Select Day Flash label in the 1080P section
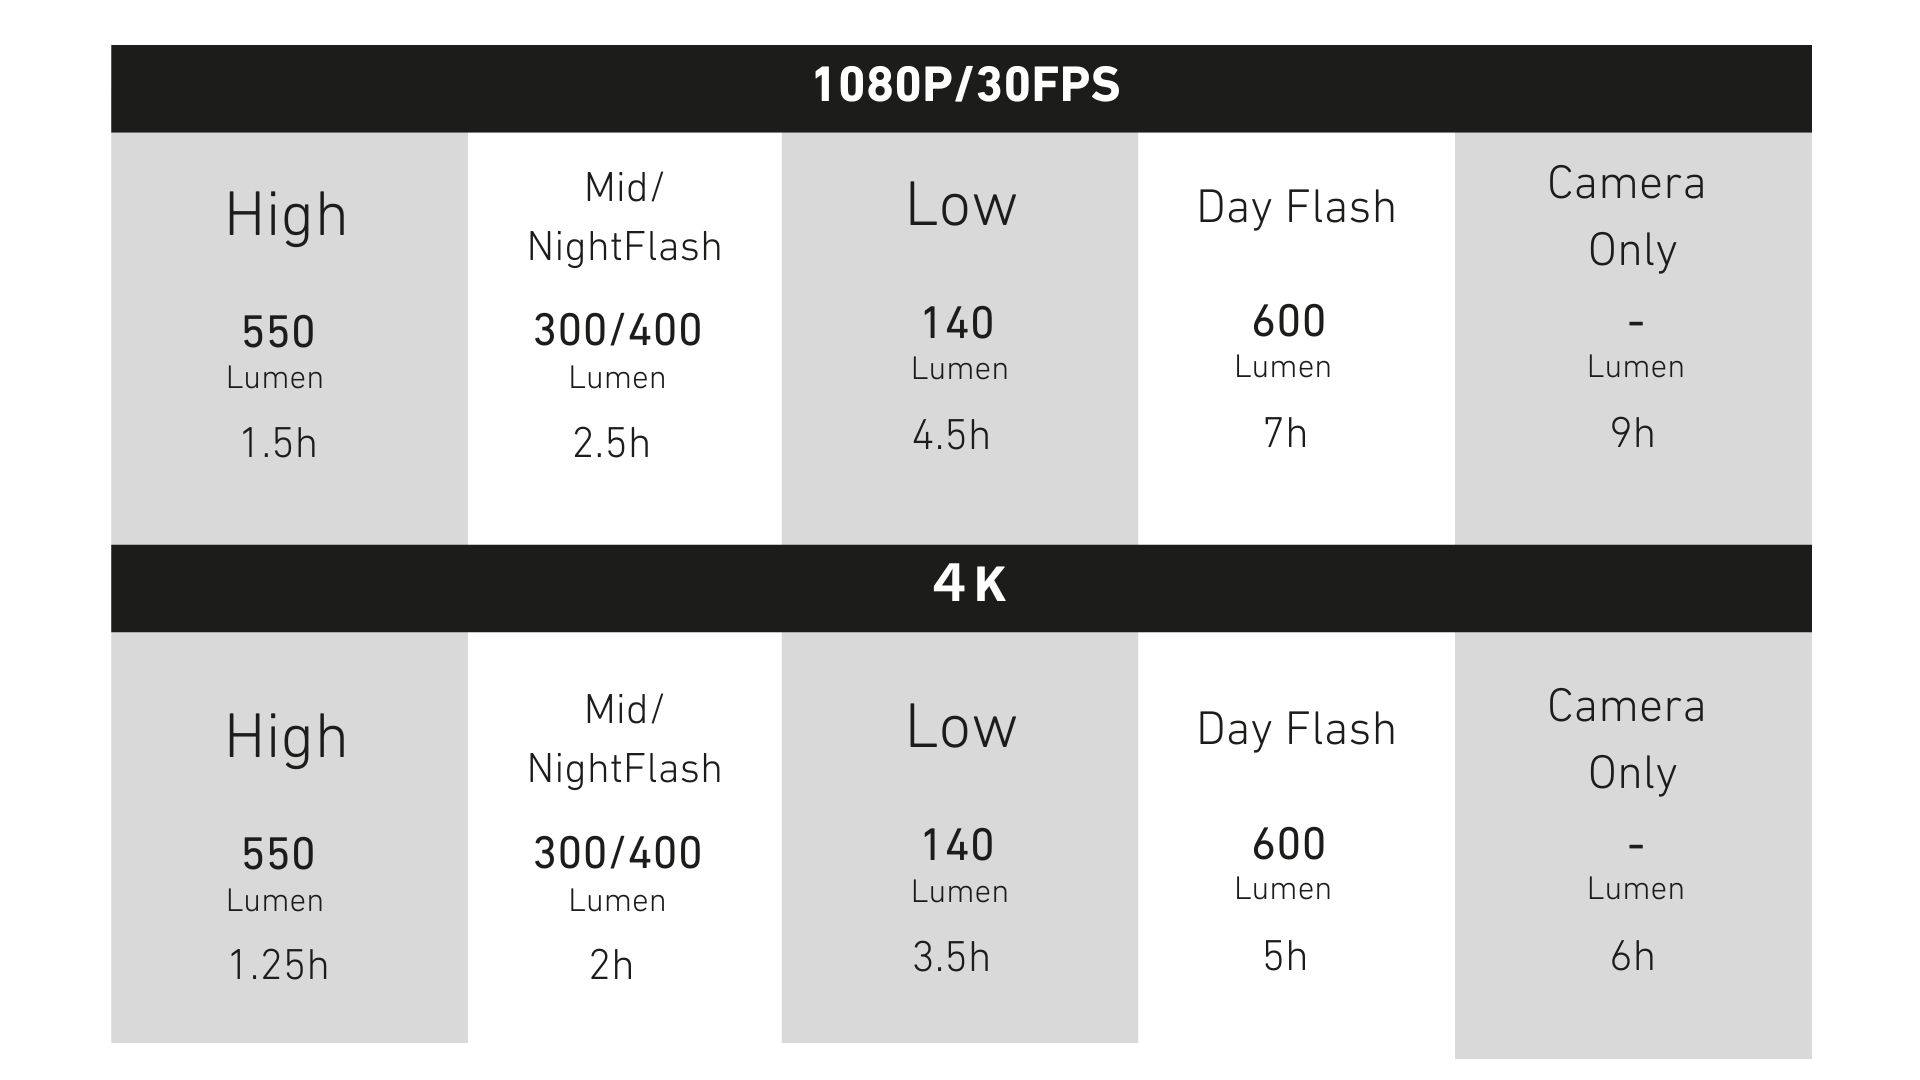The width and height of the screenshot is (1920, 1080). 1296,208
